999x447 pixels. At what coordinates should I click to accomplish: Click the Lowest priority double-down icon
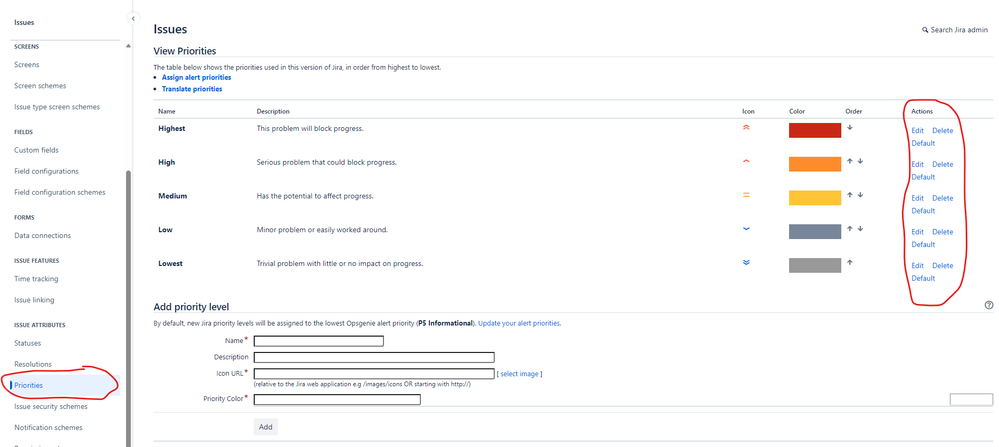tap(746, 262)
